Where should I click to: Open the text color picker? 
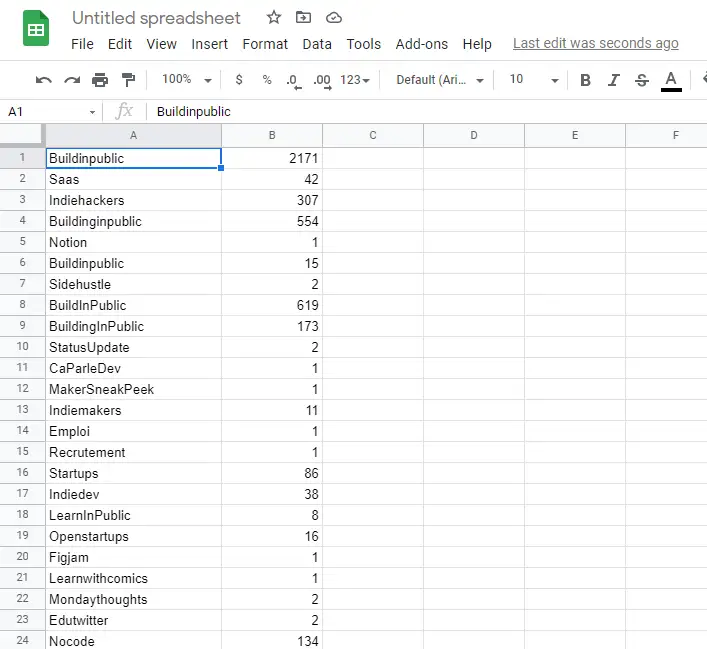pyautogui.click(x=671, y=80)
